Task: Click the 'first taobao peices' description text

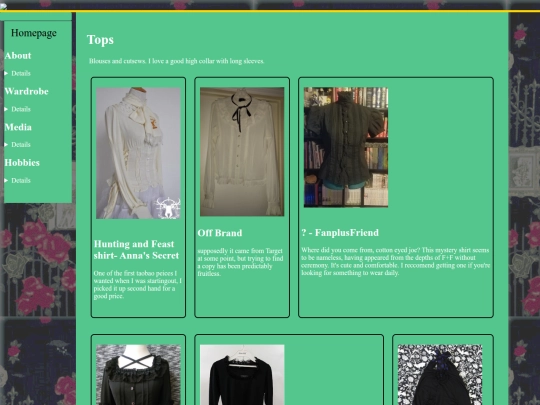Action: point(137,285)
